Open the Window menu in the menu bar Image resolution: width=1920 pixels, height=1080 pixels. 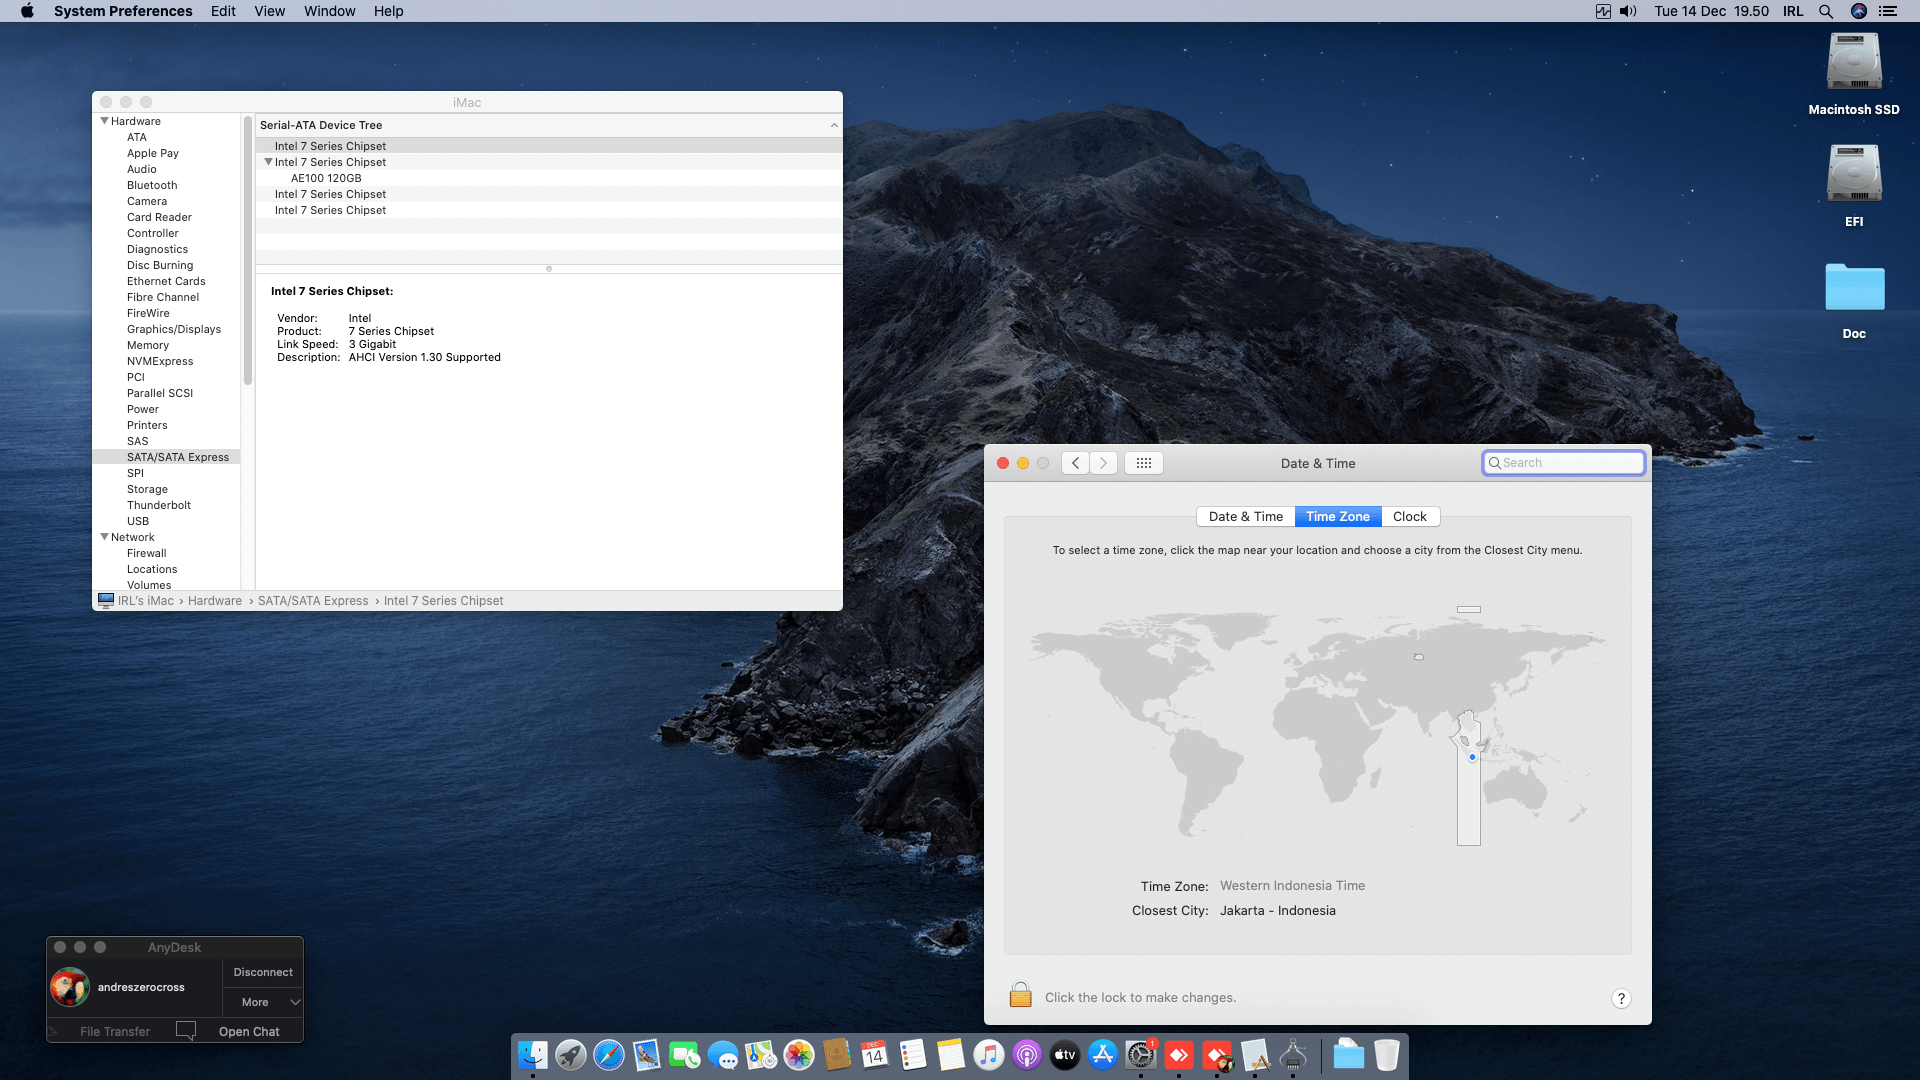329,11
